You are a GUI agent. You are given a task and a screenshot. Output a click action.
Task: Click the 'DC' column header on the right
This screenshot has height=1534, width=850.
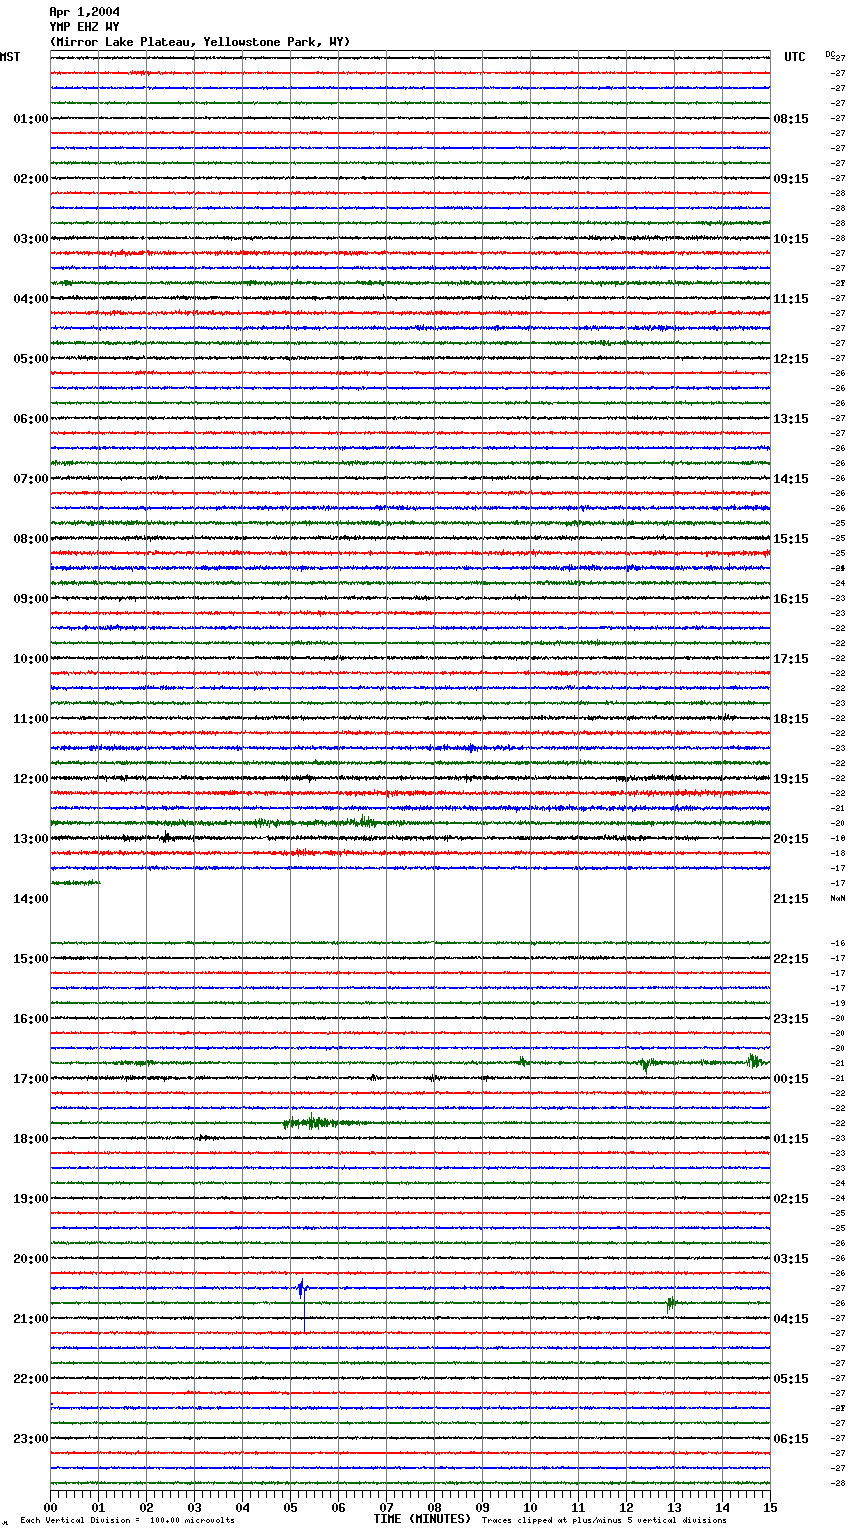click(830, 54)
